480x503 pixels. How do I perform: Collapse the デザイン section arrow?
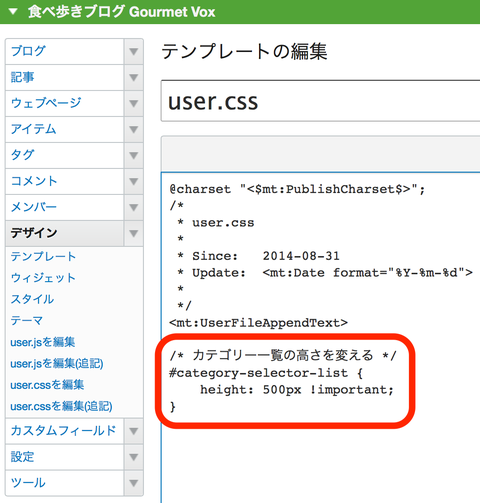pyautogui.click(x=134, y=234)
